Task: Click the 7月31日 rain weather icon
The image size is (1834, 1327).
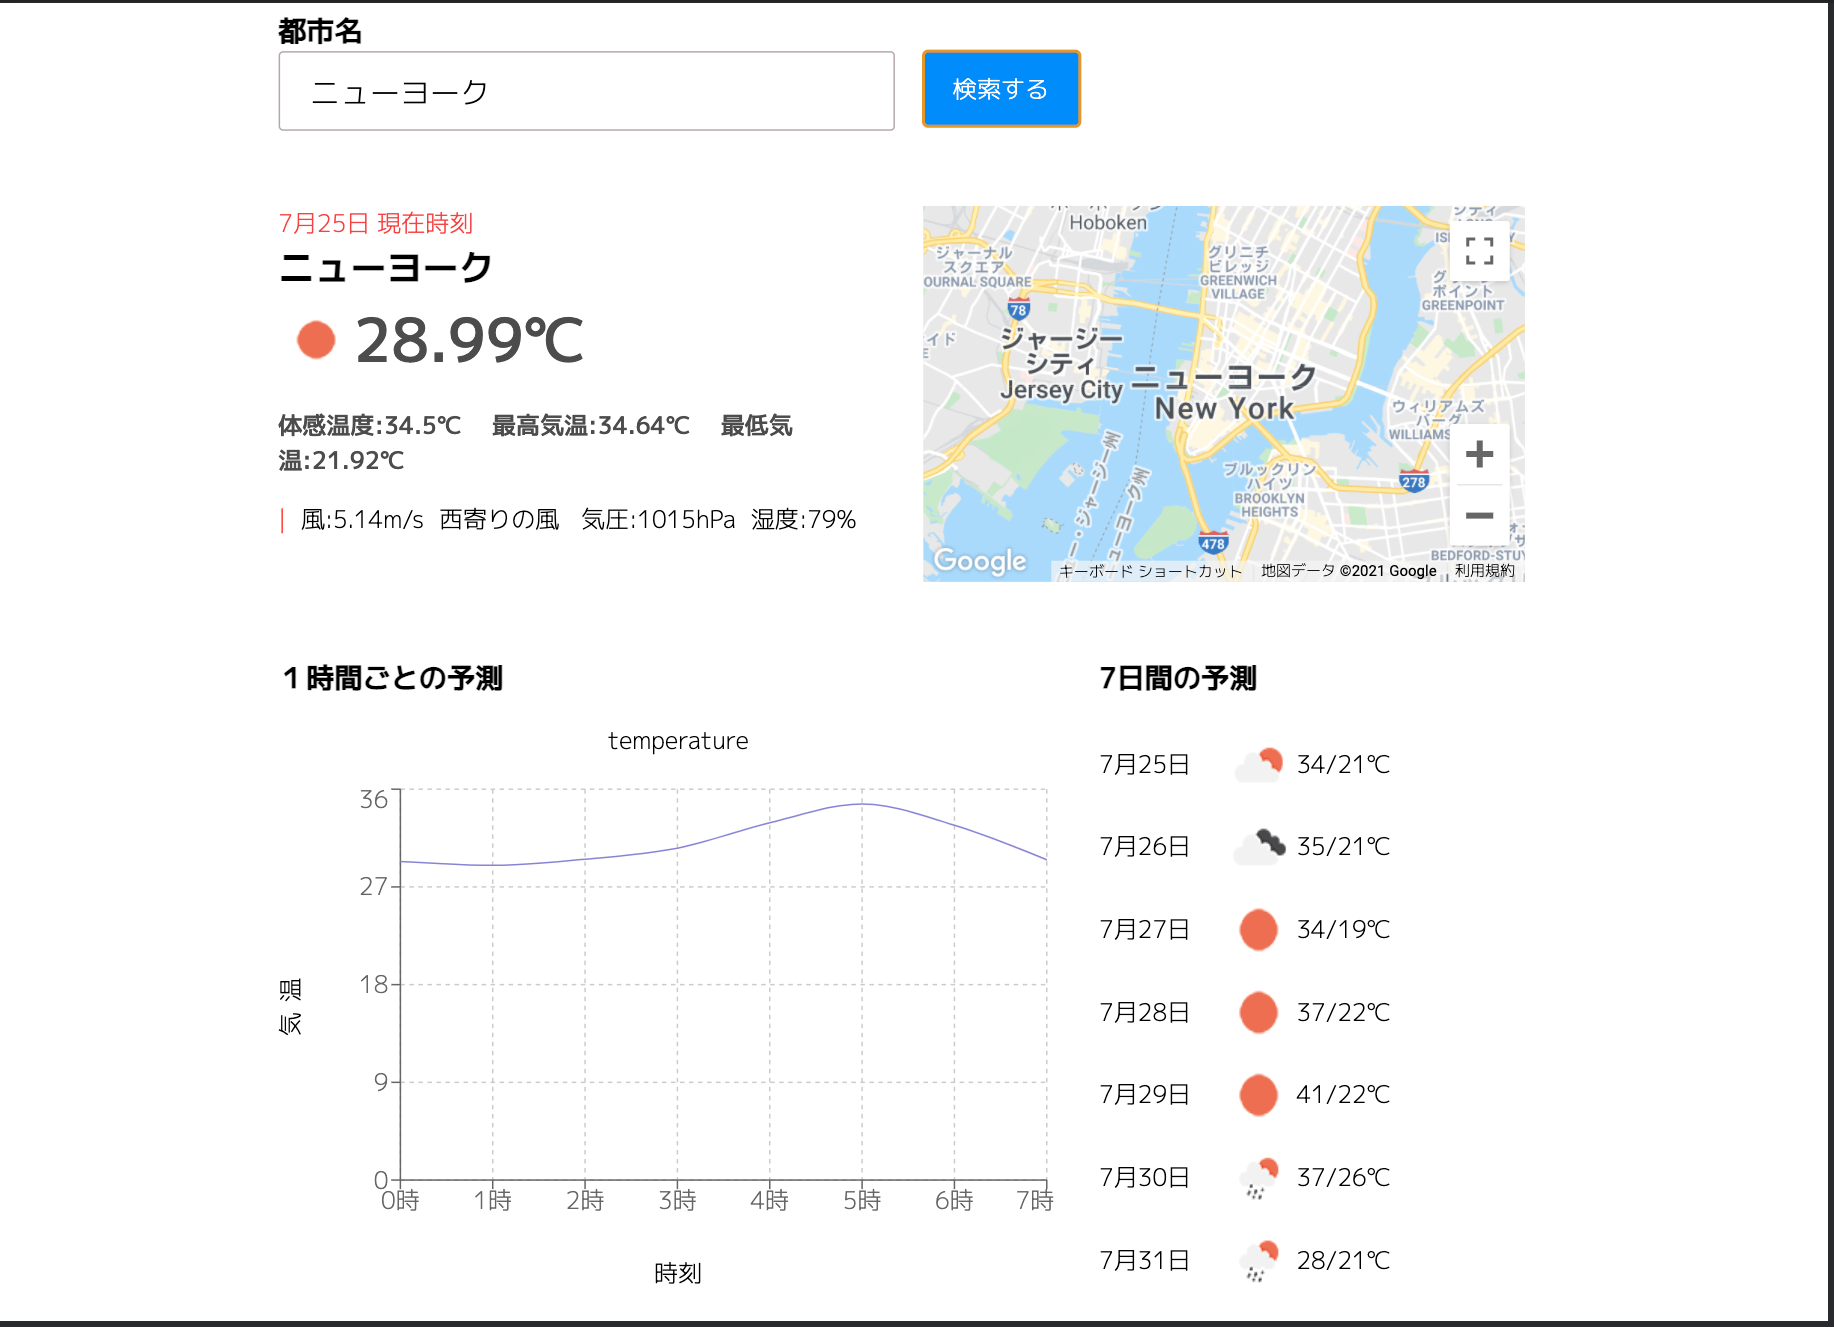Action: (1259, 1260)
